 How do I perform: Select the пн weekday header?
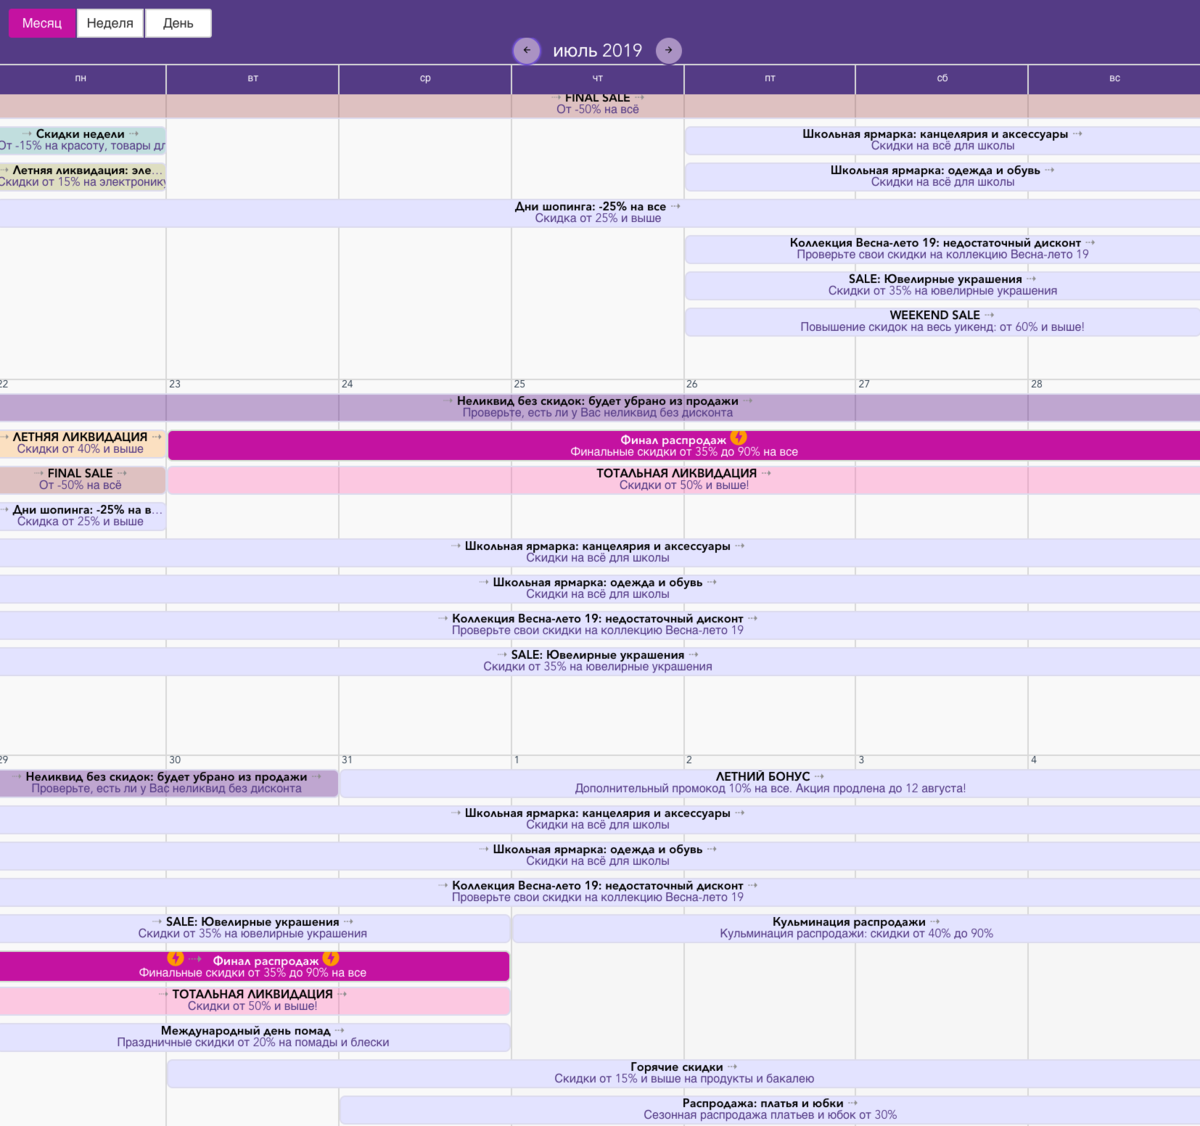pyautogui.click(x=81, y=78)
